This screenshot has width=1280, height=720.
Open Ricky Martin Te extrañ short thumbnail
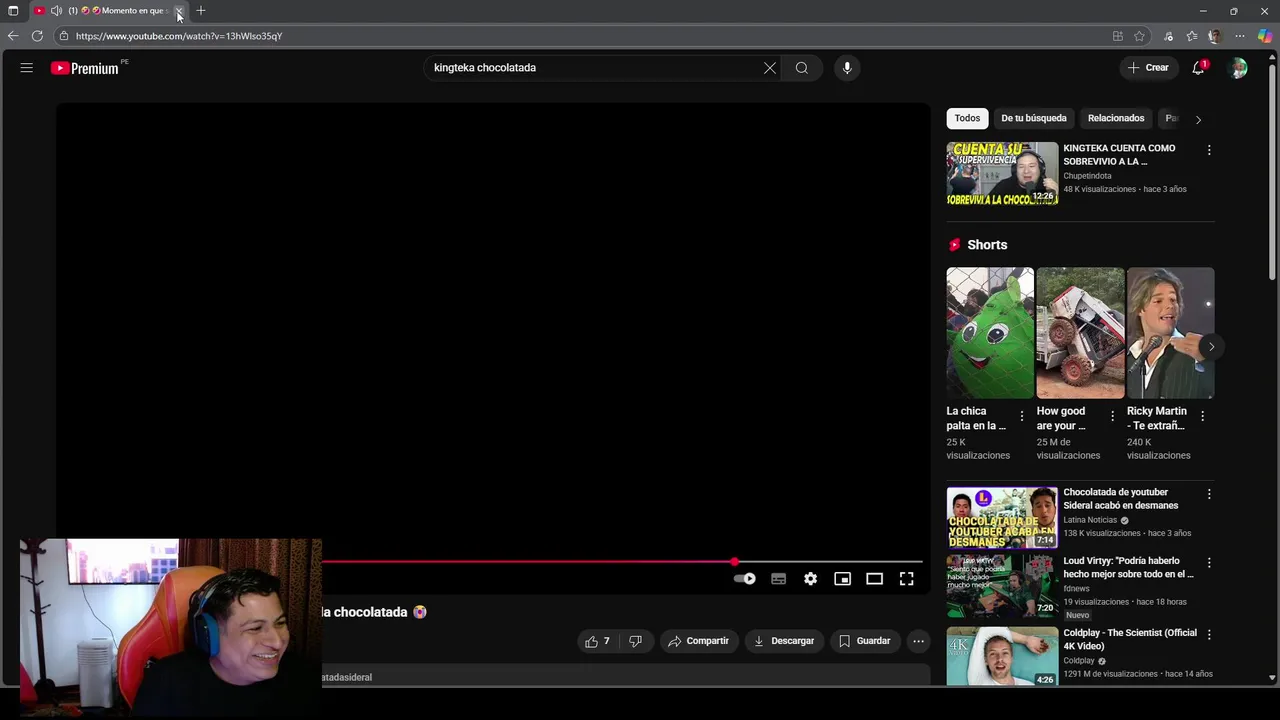(x=1170, y=333)
